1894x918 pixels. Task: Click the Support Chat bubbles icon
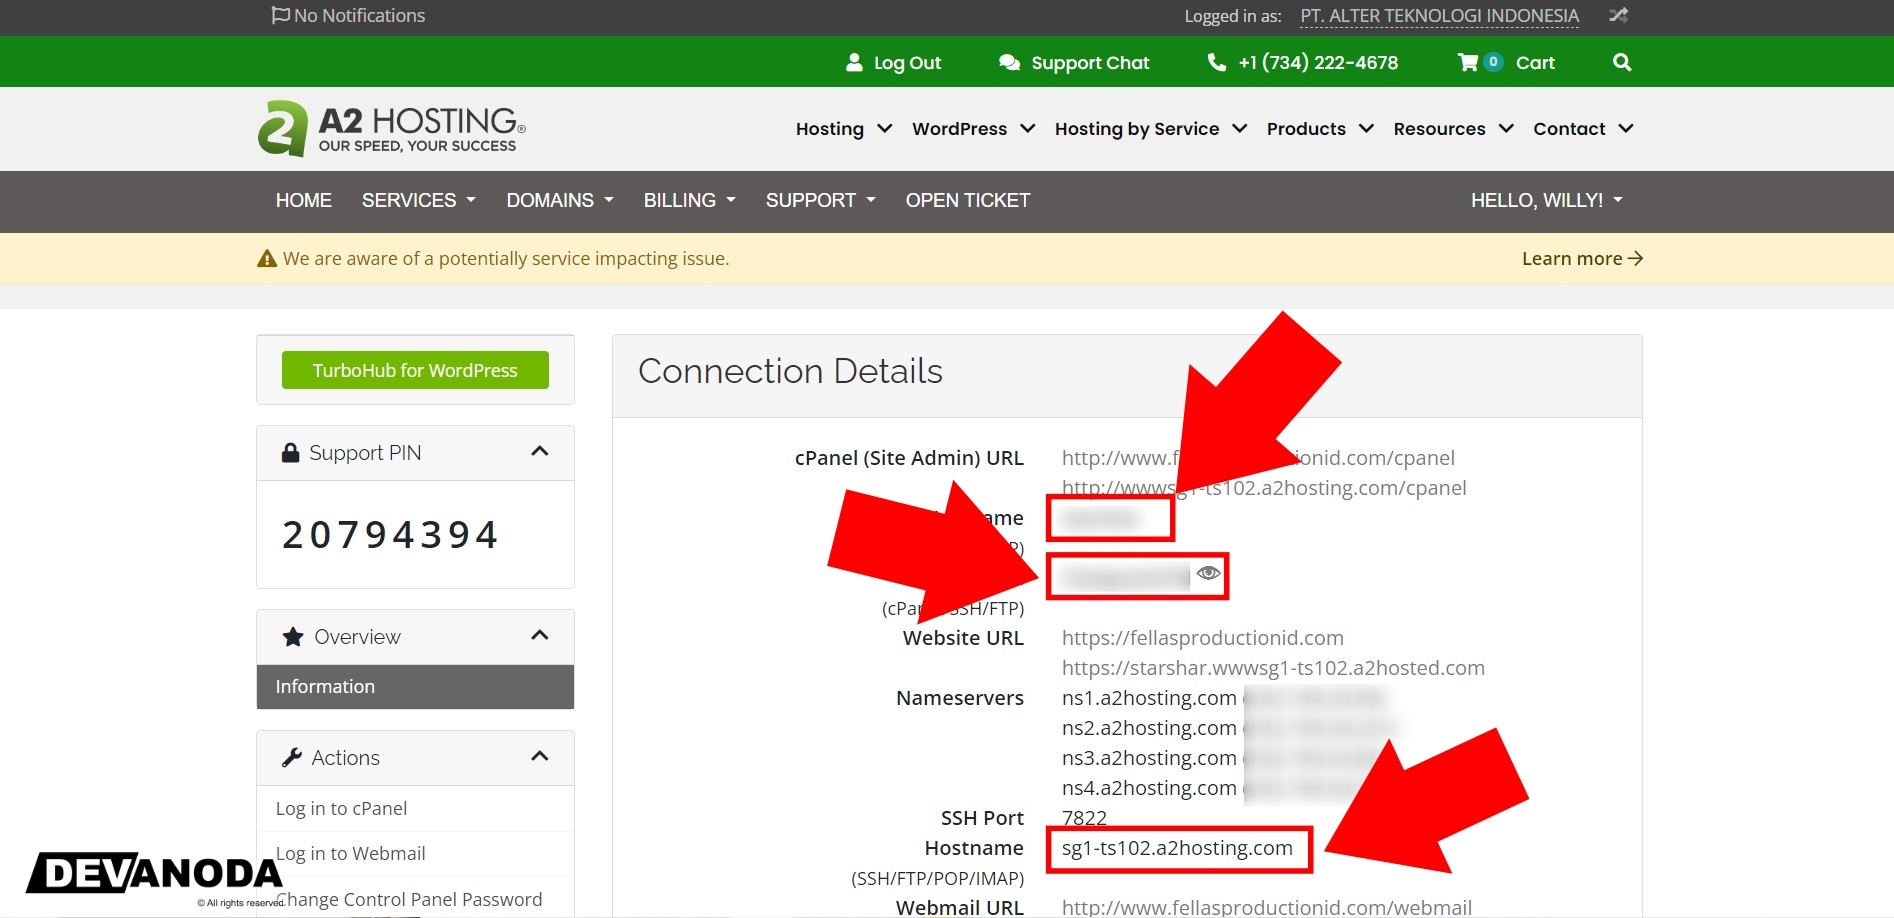(x=1009, y=62)
